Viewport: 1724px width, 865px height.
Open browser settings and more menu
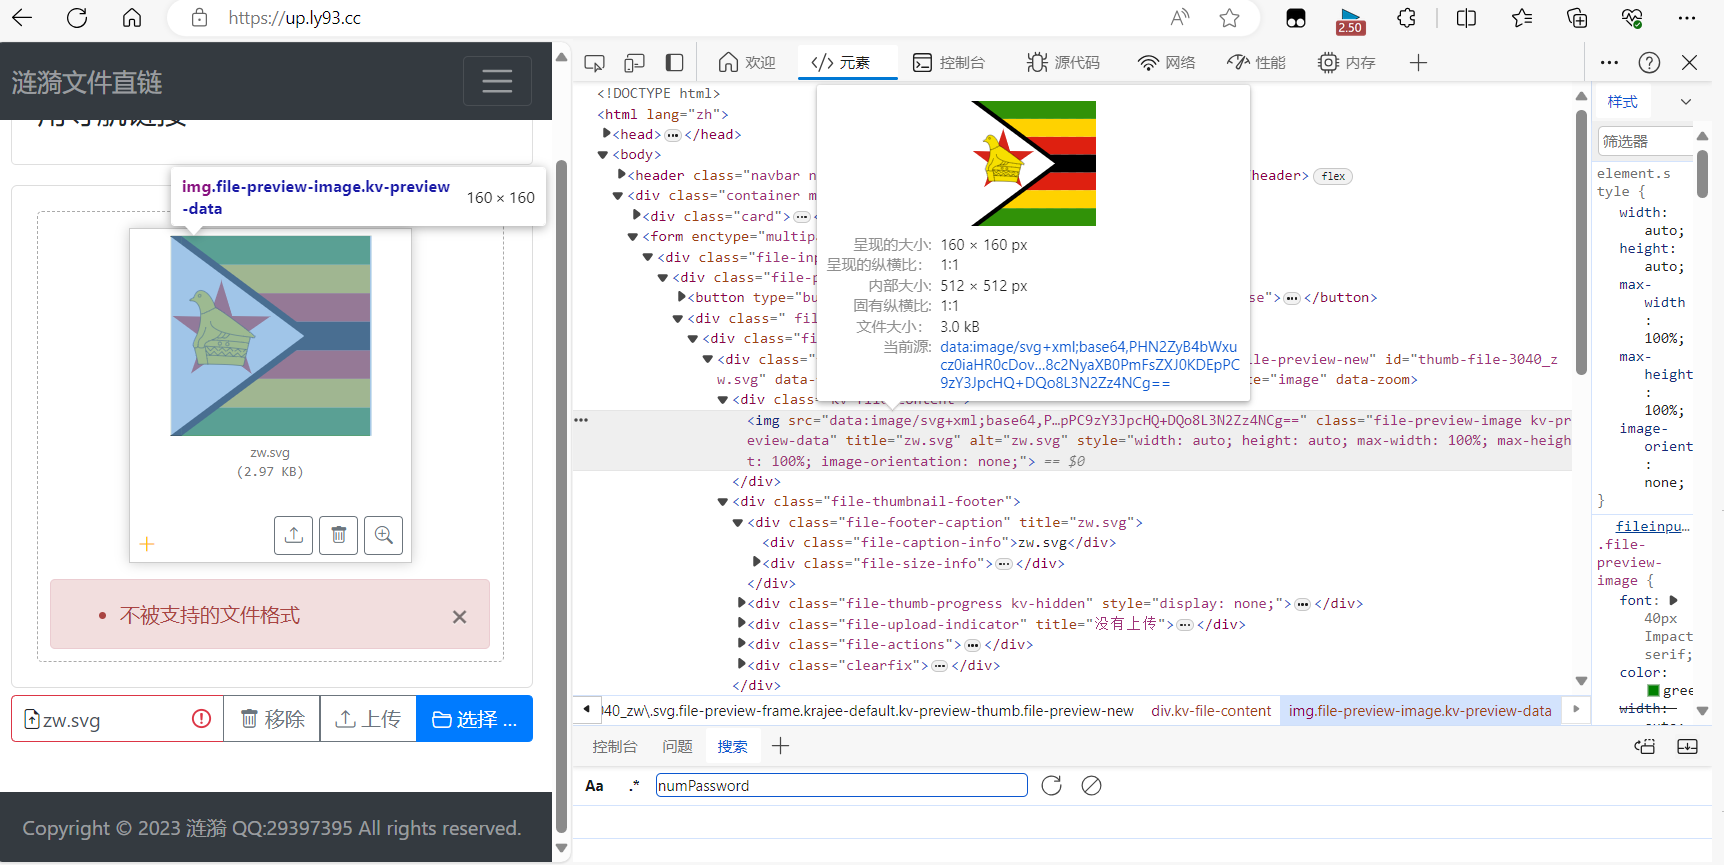point(1687,18)
